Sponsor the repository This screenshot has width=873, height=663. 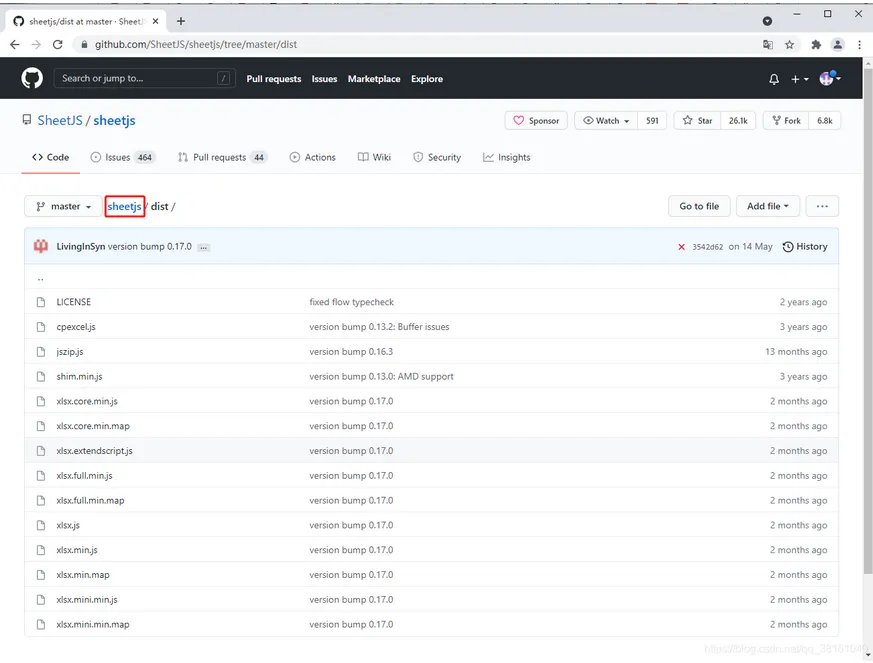click(x=536, y=120)
